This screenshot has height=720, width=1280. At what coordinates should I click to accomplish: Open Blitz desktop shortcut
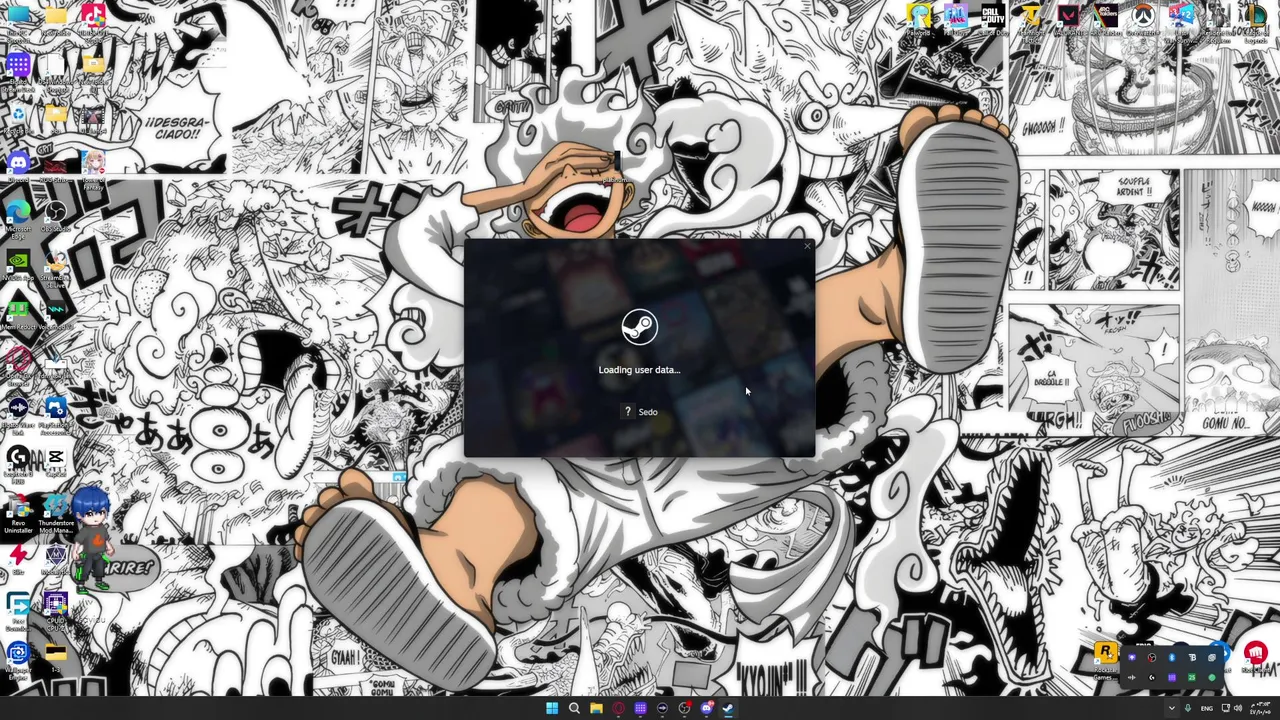(18, 558)
